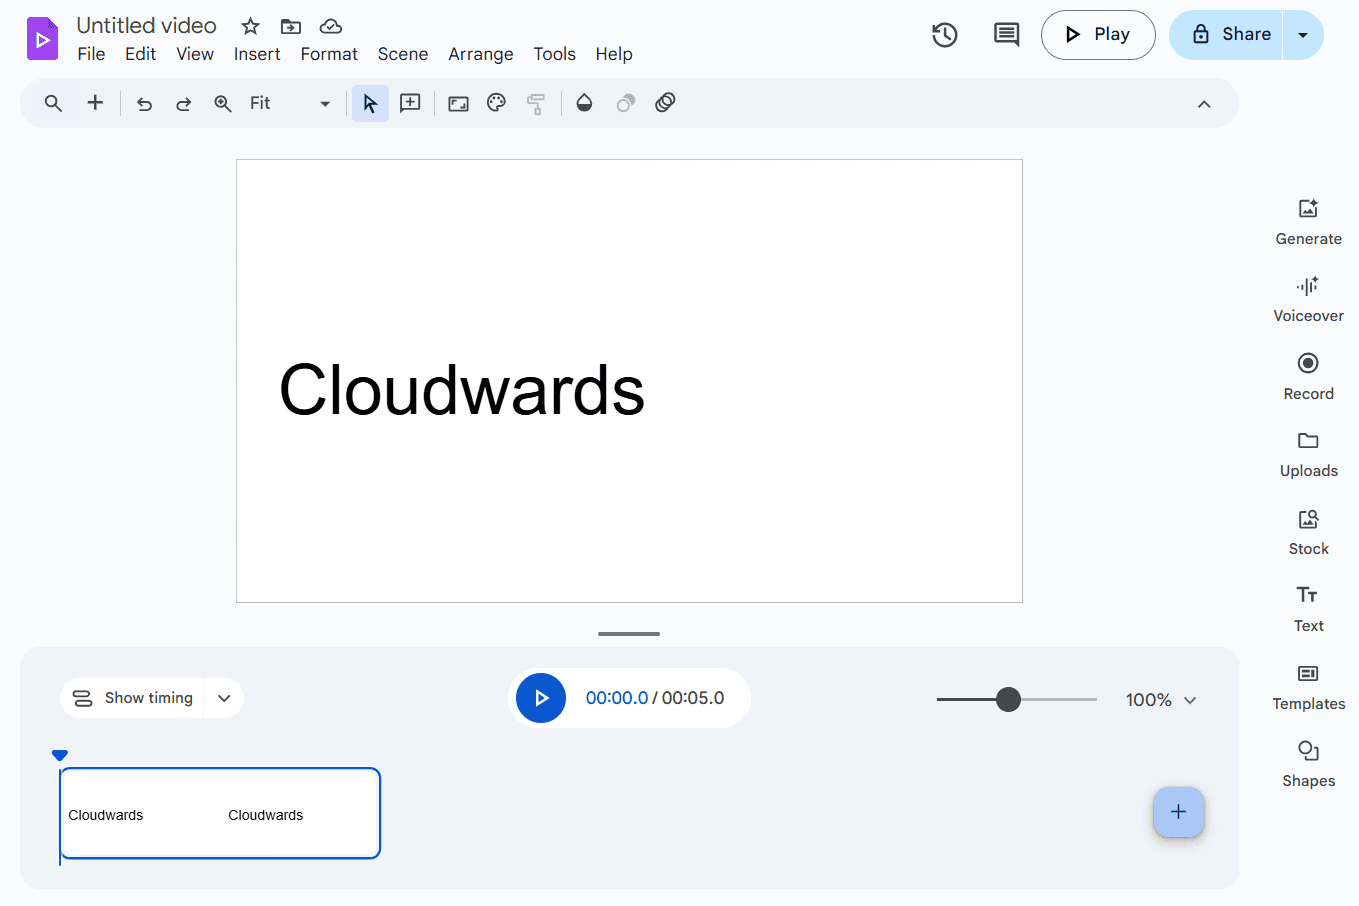Star the Untitled video document
The image size is (1359, 906).
coord(250,26)
